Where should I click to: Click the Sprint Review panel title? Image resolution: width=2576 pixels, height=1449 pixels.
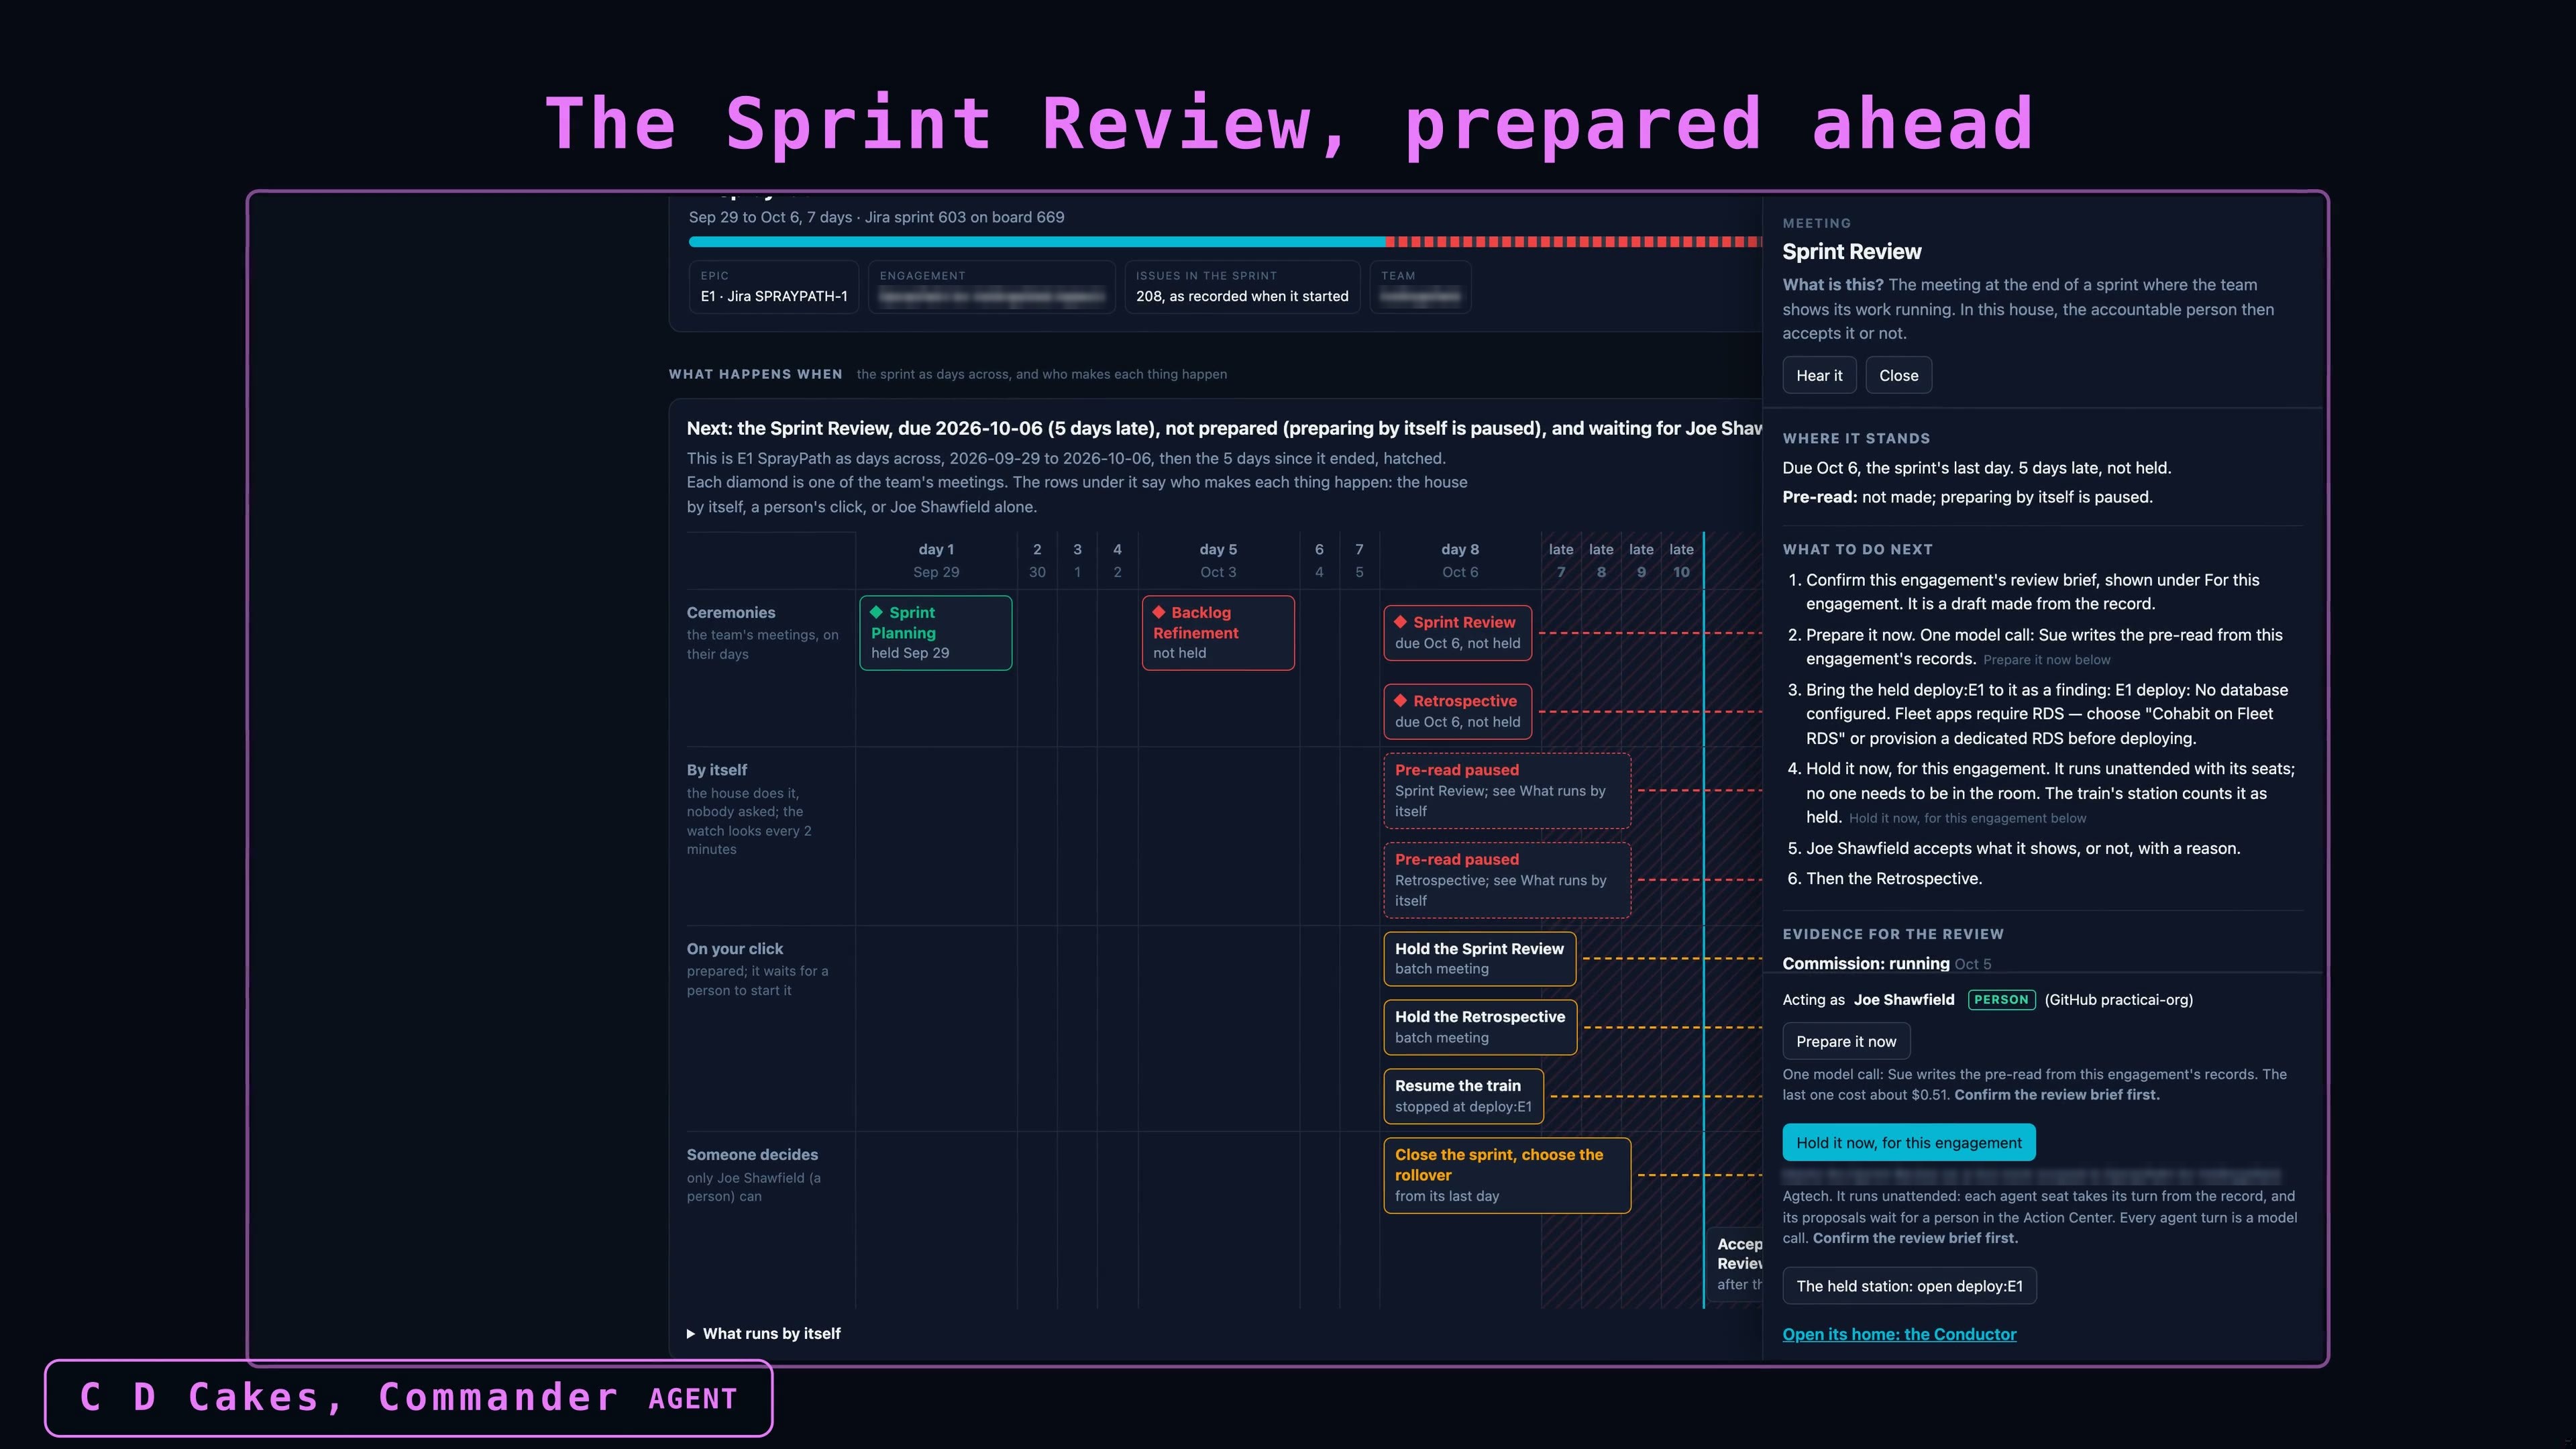click(x=1851, y=251)
